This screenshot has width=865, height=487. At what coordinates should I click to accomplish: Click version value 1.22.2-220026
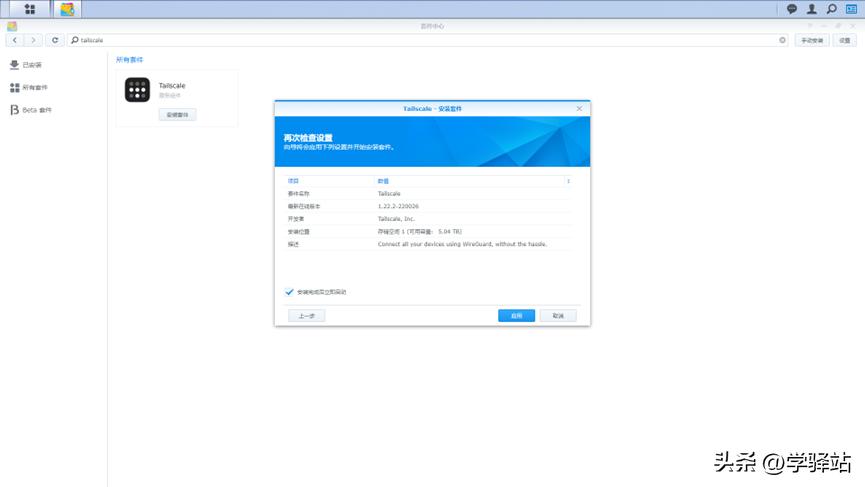398,206
